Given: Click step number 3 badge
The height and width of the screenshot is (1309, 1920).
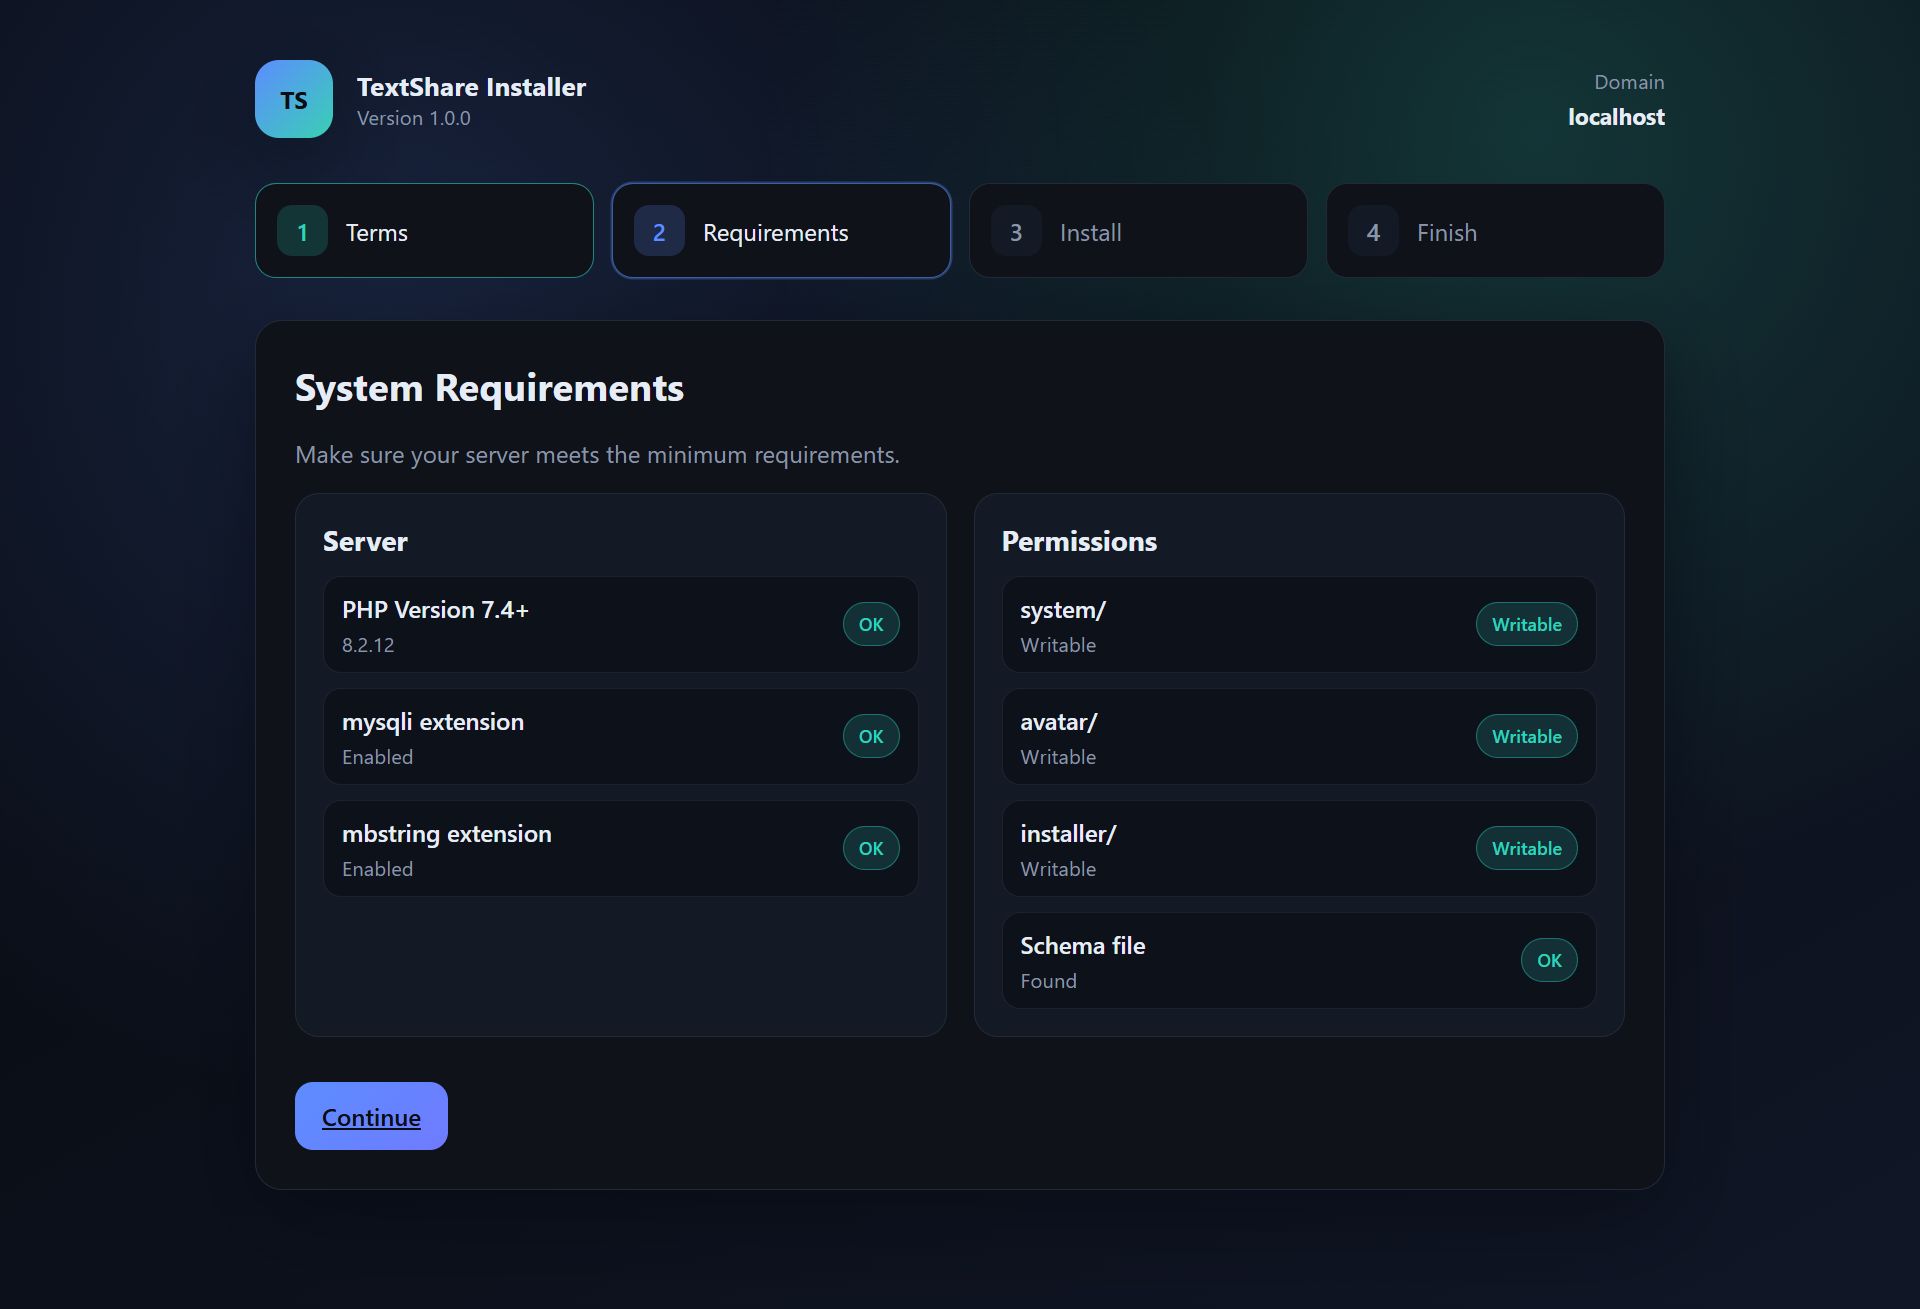Looking at the screenshot, I should point(1016,231).
